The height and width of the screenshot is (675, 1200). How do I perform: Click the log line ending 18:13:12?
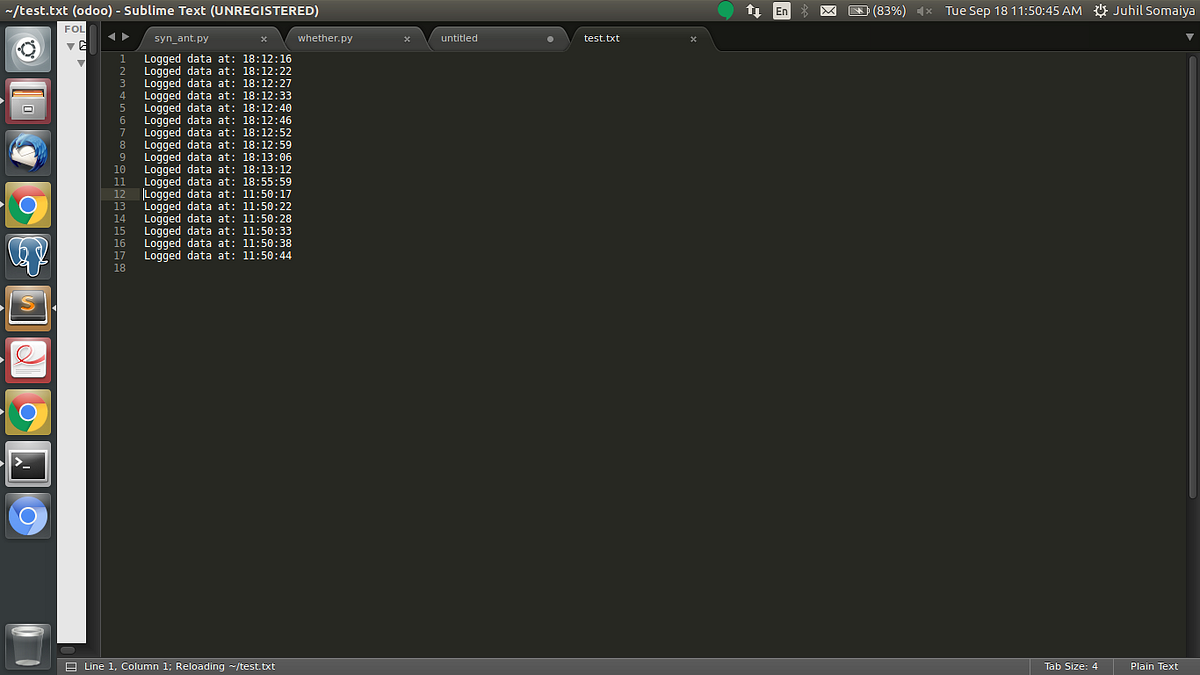pos(218,170)
